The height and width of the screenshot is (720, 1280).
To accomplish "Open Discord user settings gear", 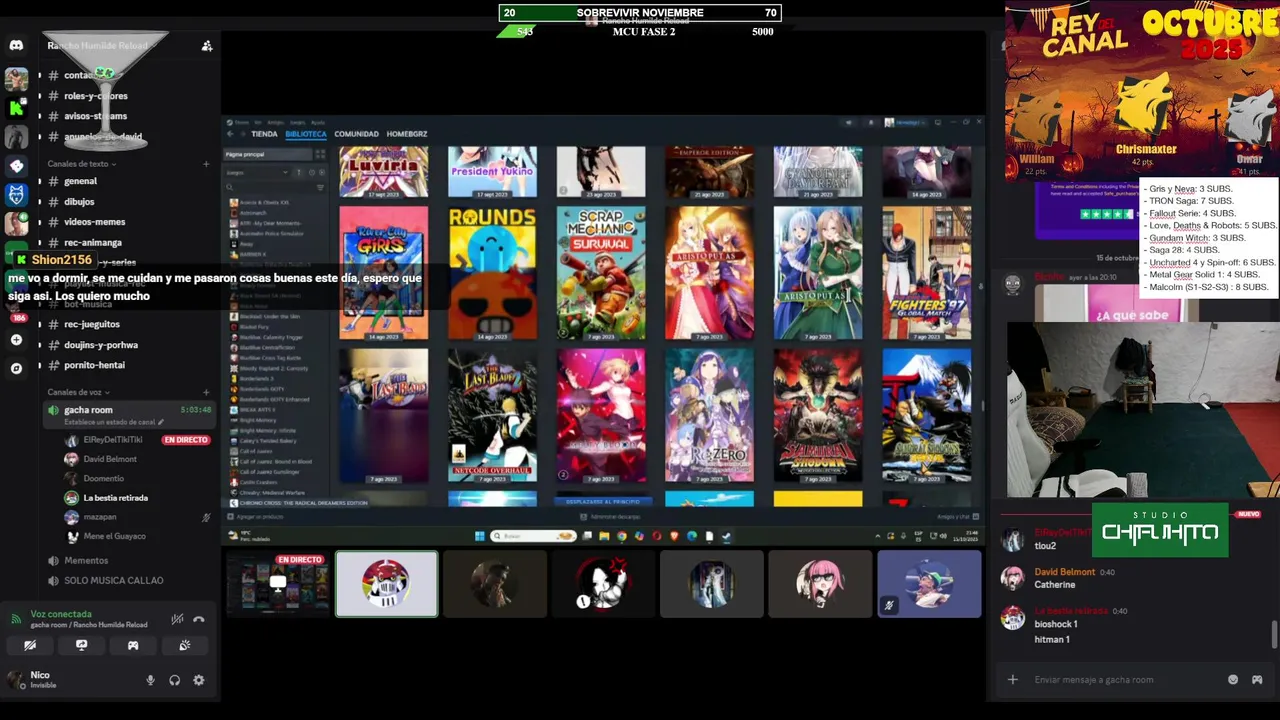I will [x=199, y=680].
